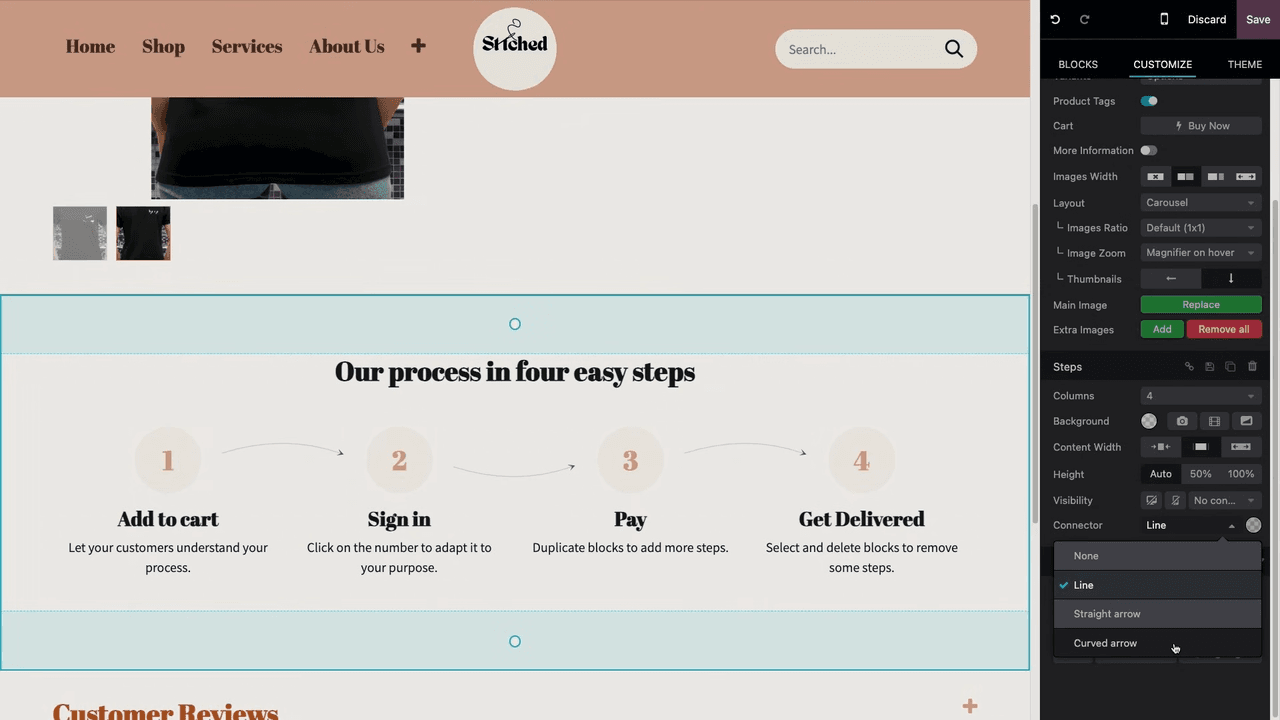
Task: Enable the More Information switch
Action: 1149,150
